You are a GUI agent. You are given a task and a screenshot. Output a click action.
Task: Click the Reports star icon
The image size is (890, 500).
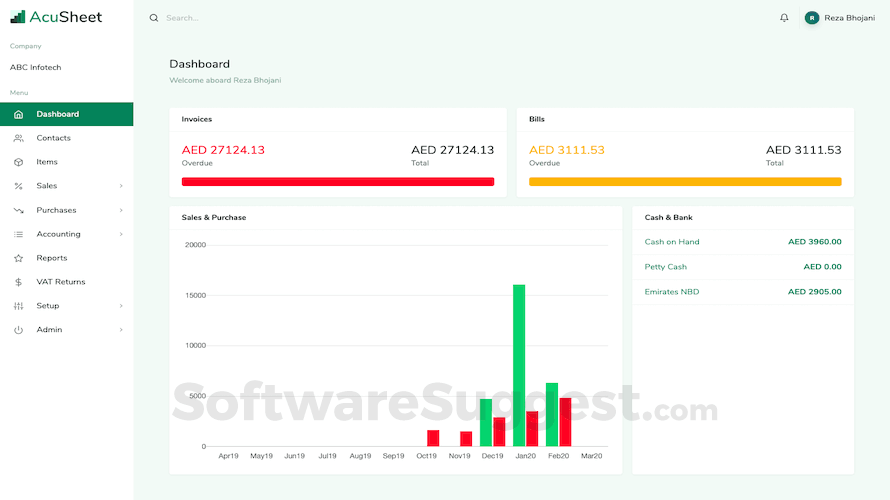click(x=18, y=258)
